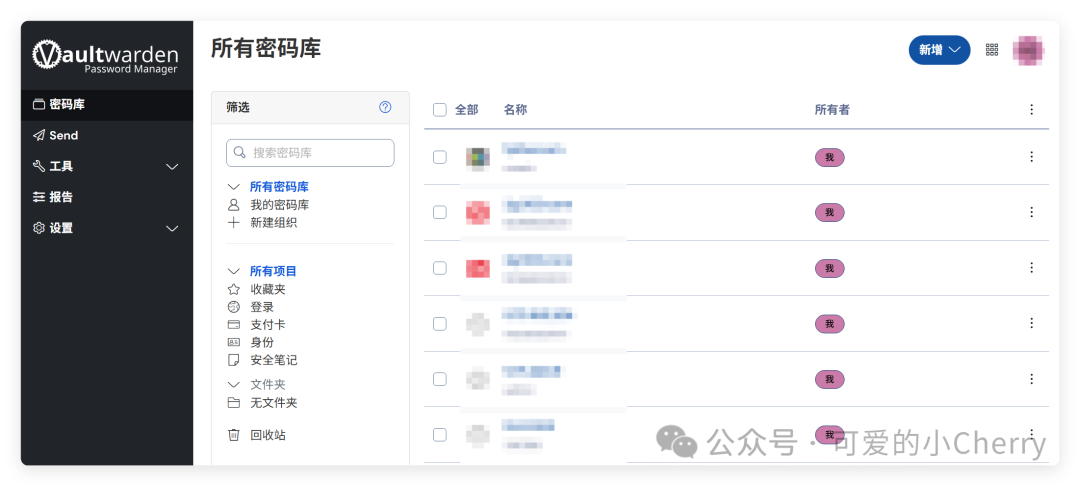The height and width of the screenshot is (486, 1080).
Task: Click the 新增 new item button
Action: 939,50
